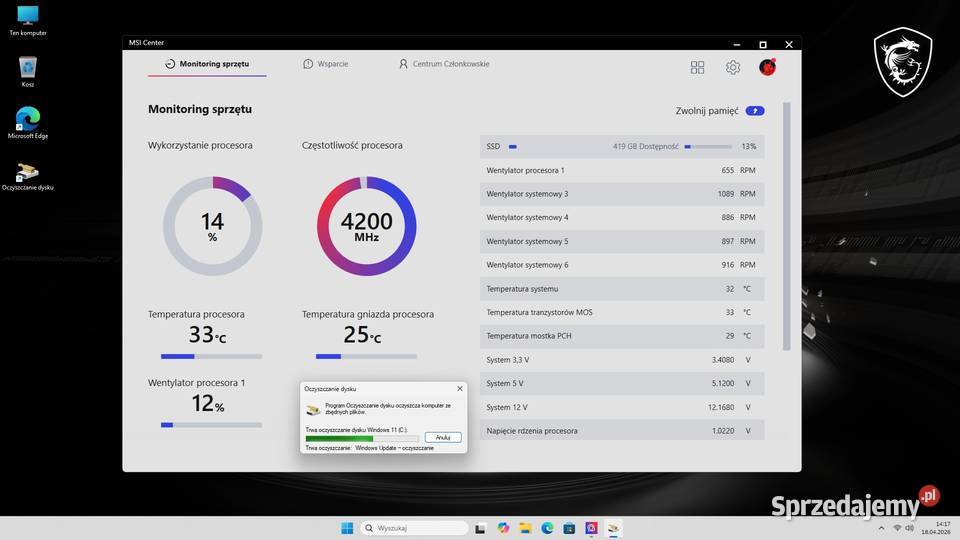This screenshot has height=540, width=960.
Task: Select the Monitoring sprzętu tab
Action: 207,64
